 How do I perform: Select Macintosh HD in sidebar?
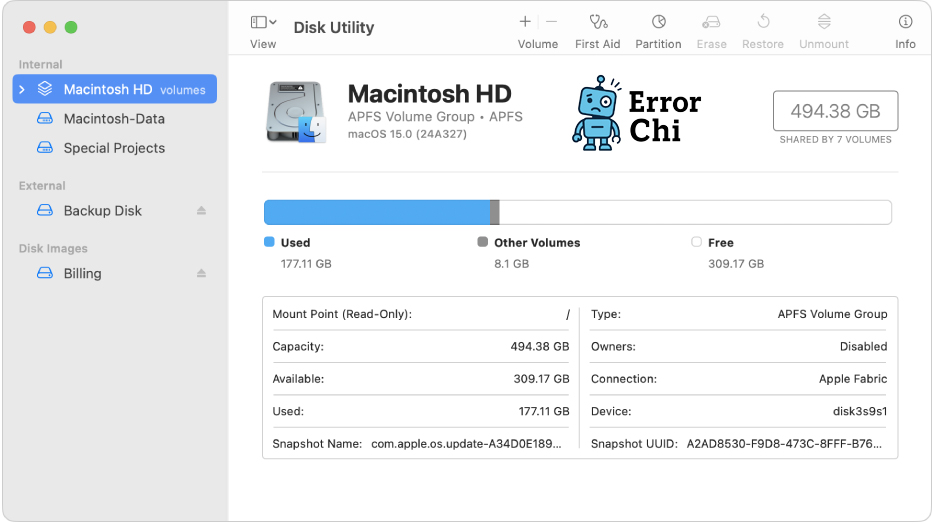[115, 89]
